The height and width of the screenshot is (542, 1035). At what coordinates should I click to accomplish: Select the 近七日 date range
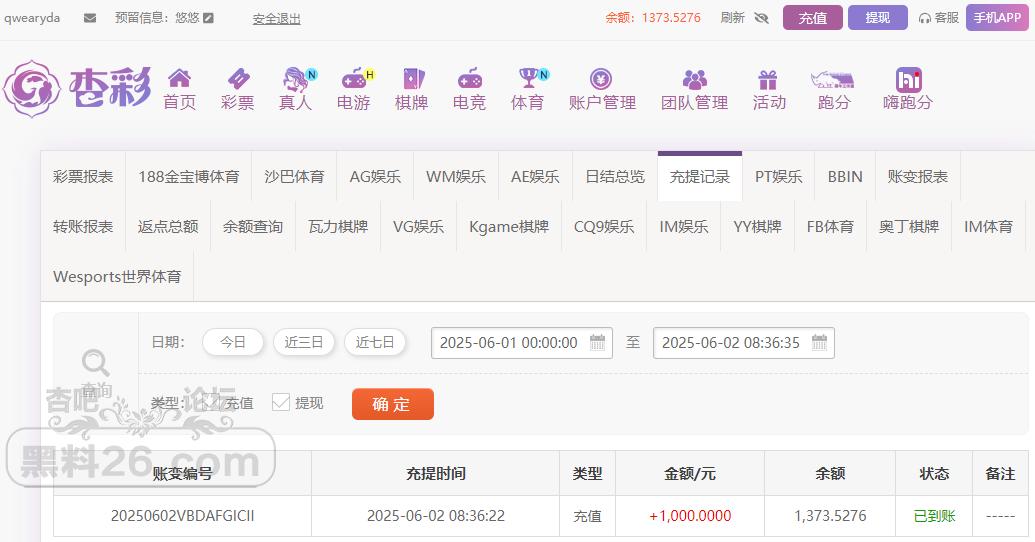(x=375, y=342)
